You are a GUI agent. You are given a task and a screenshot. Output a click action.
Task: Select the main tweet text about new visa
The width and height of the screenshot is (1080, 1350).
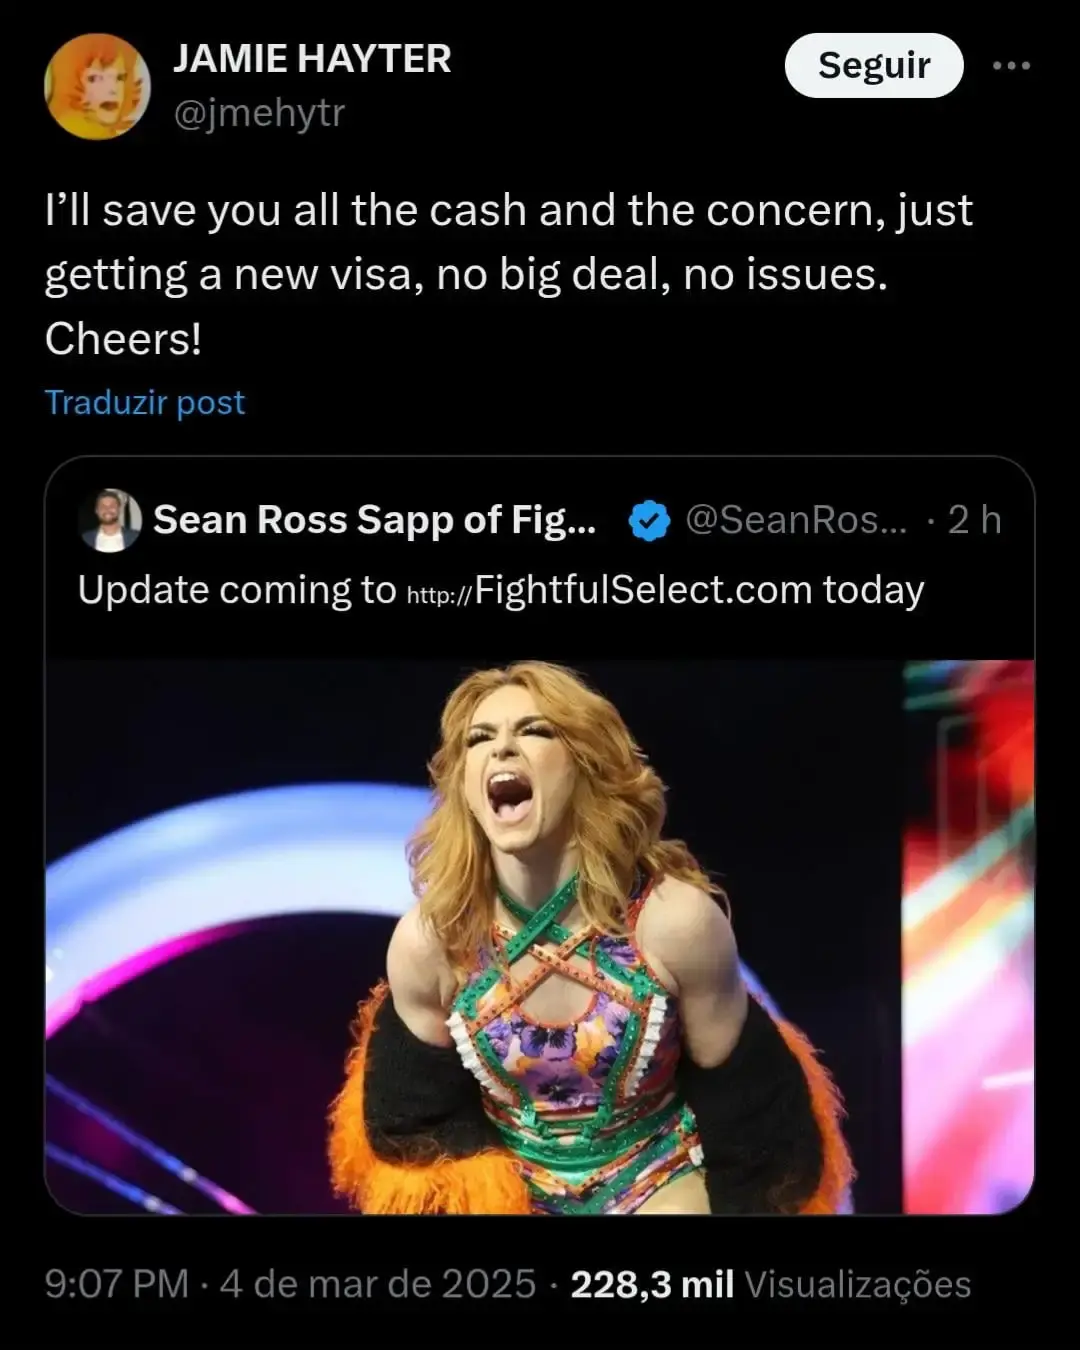(x=509, y=274)
